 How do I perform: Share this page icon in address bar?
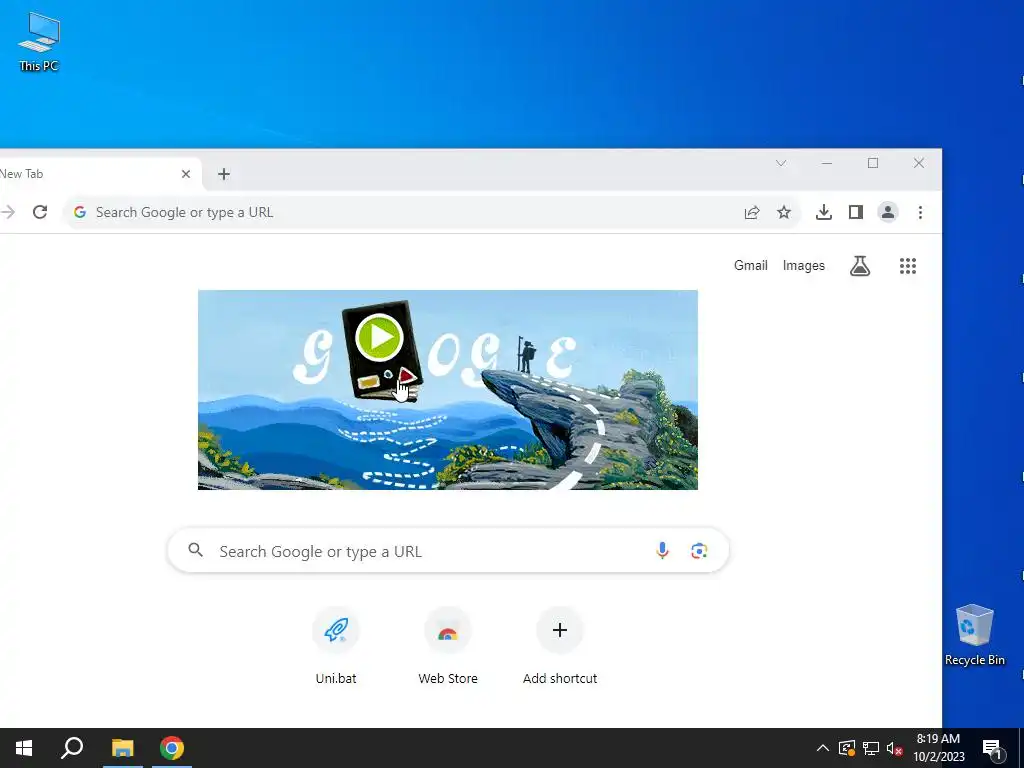tap(752, 212)
